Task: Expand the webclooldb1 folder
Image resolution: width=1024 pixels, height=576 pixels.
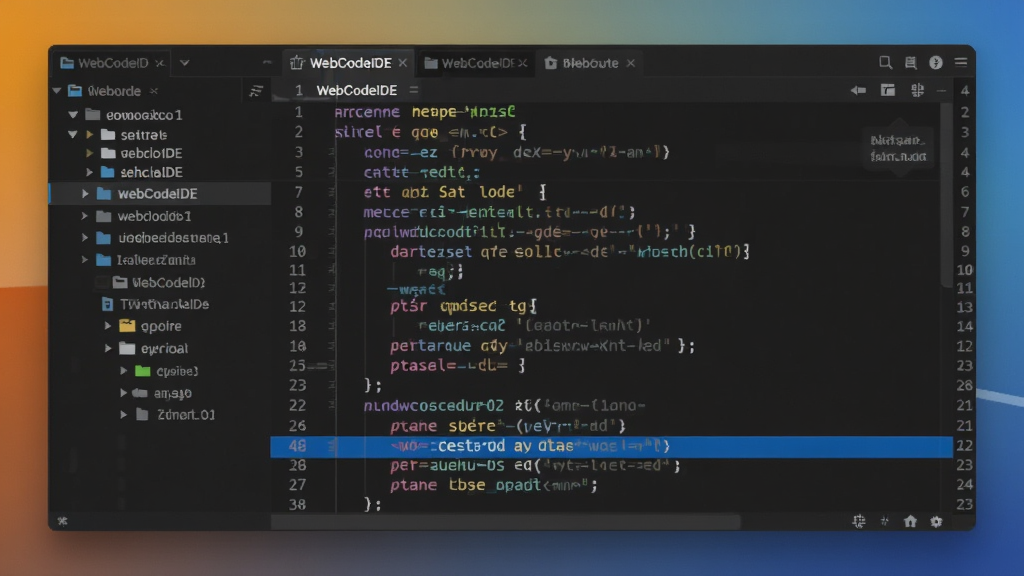Action: tap(85, 216)
